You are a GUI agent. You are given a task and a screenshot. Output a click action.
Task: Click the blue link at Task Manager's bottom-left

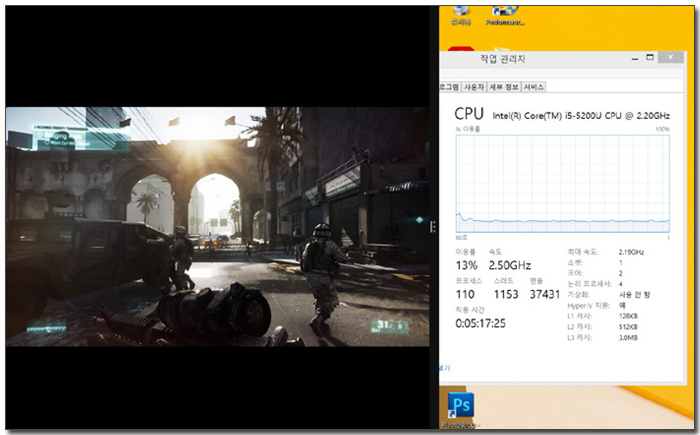point(445,368)
